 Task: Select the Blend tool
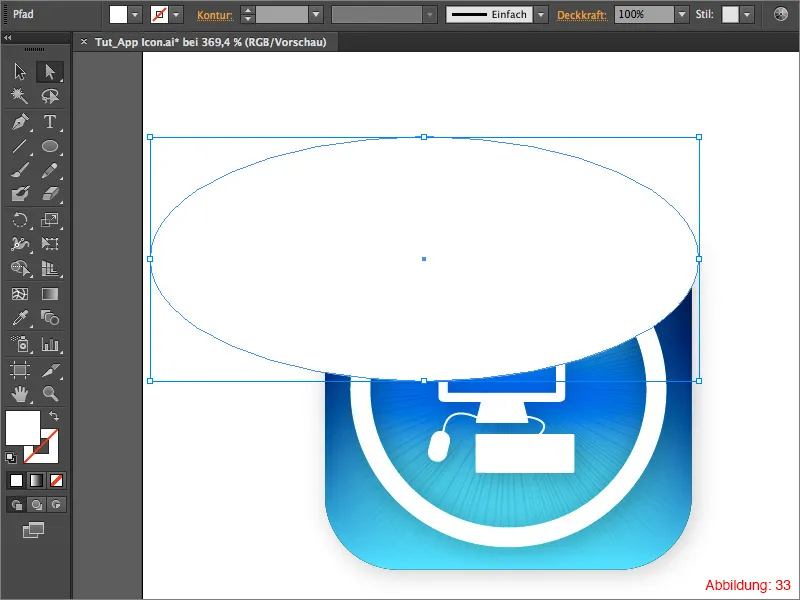click(49, 318)
